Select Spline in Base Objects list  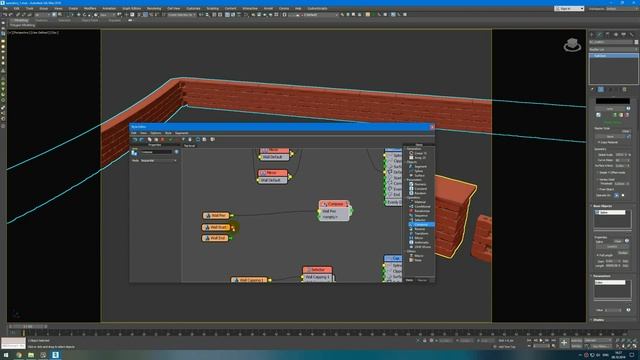tap(610, 213)
